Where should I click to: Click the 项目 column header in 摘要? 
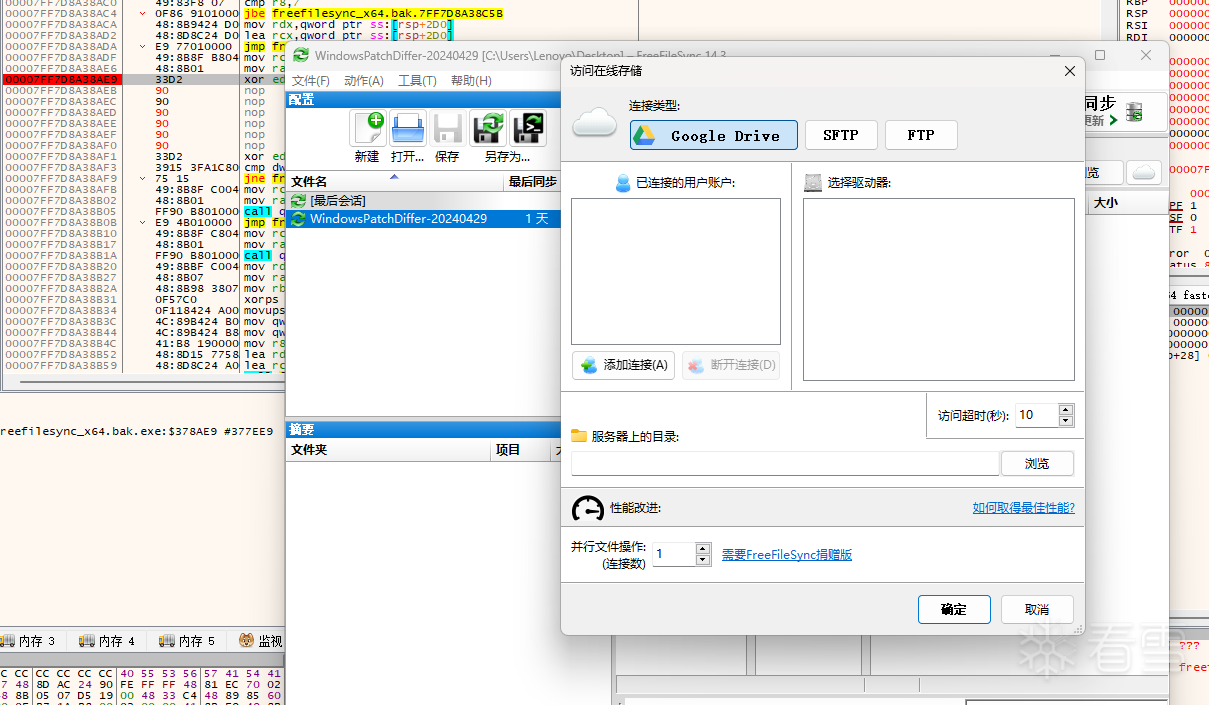[520, 450]
